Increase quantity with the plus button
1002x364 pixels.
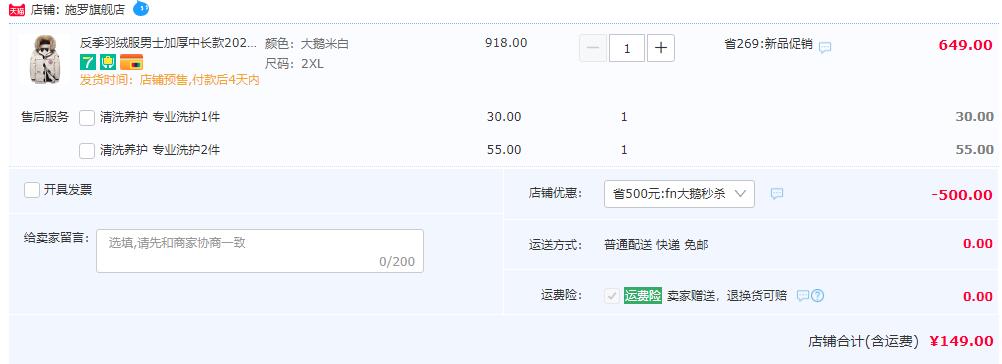(661, 48)
